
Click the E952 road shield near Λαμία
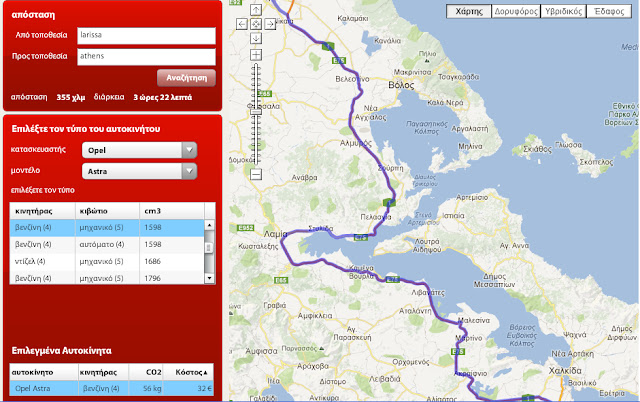pos(246,228)
